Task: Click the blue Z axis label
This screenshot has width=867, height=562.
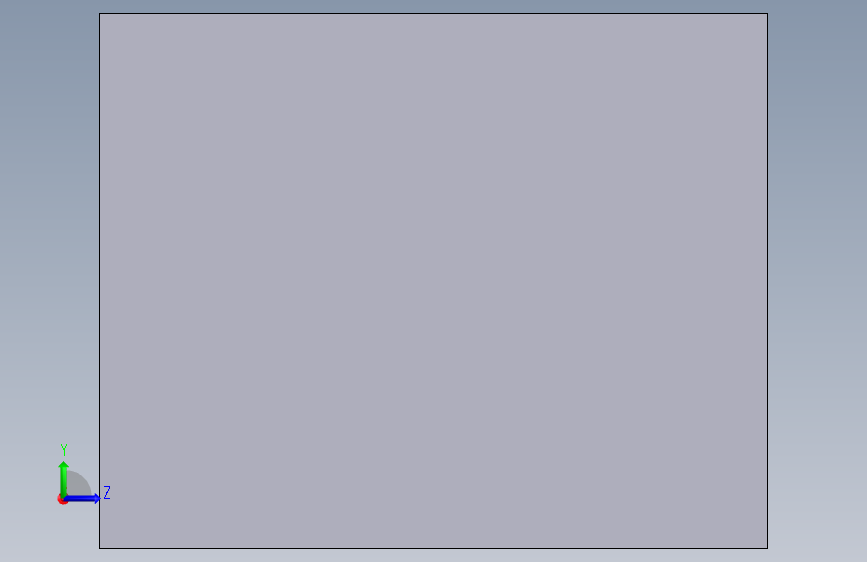Action: [107, 492]
